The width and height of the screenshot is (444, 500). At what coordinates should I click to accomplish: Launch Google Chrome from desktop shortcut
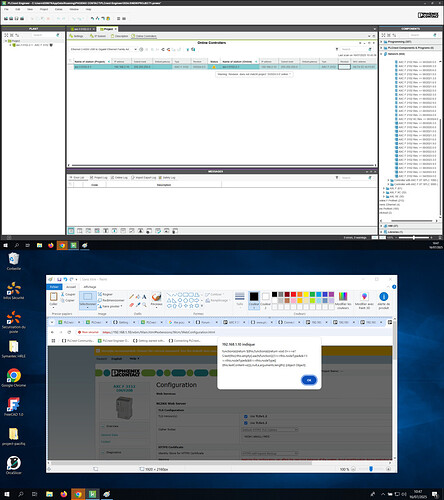(14, 378)
